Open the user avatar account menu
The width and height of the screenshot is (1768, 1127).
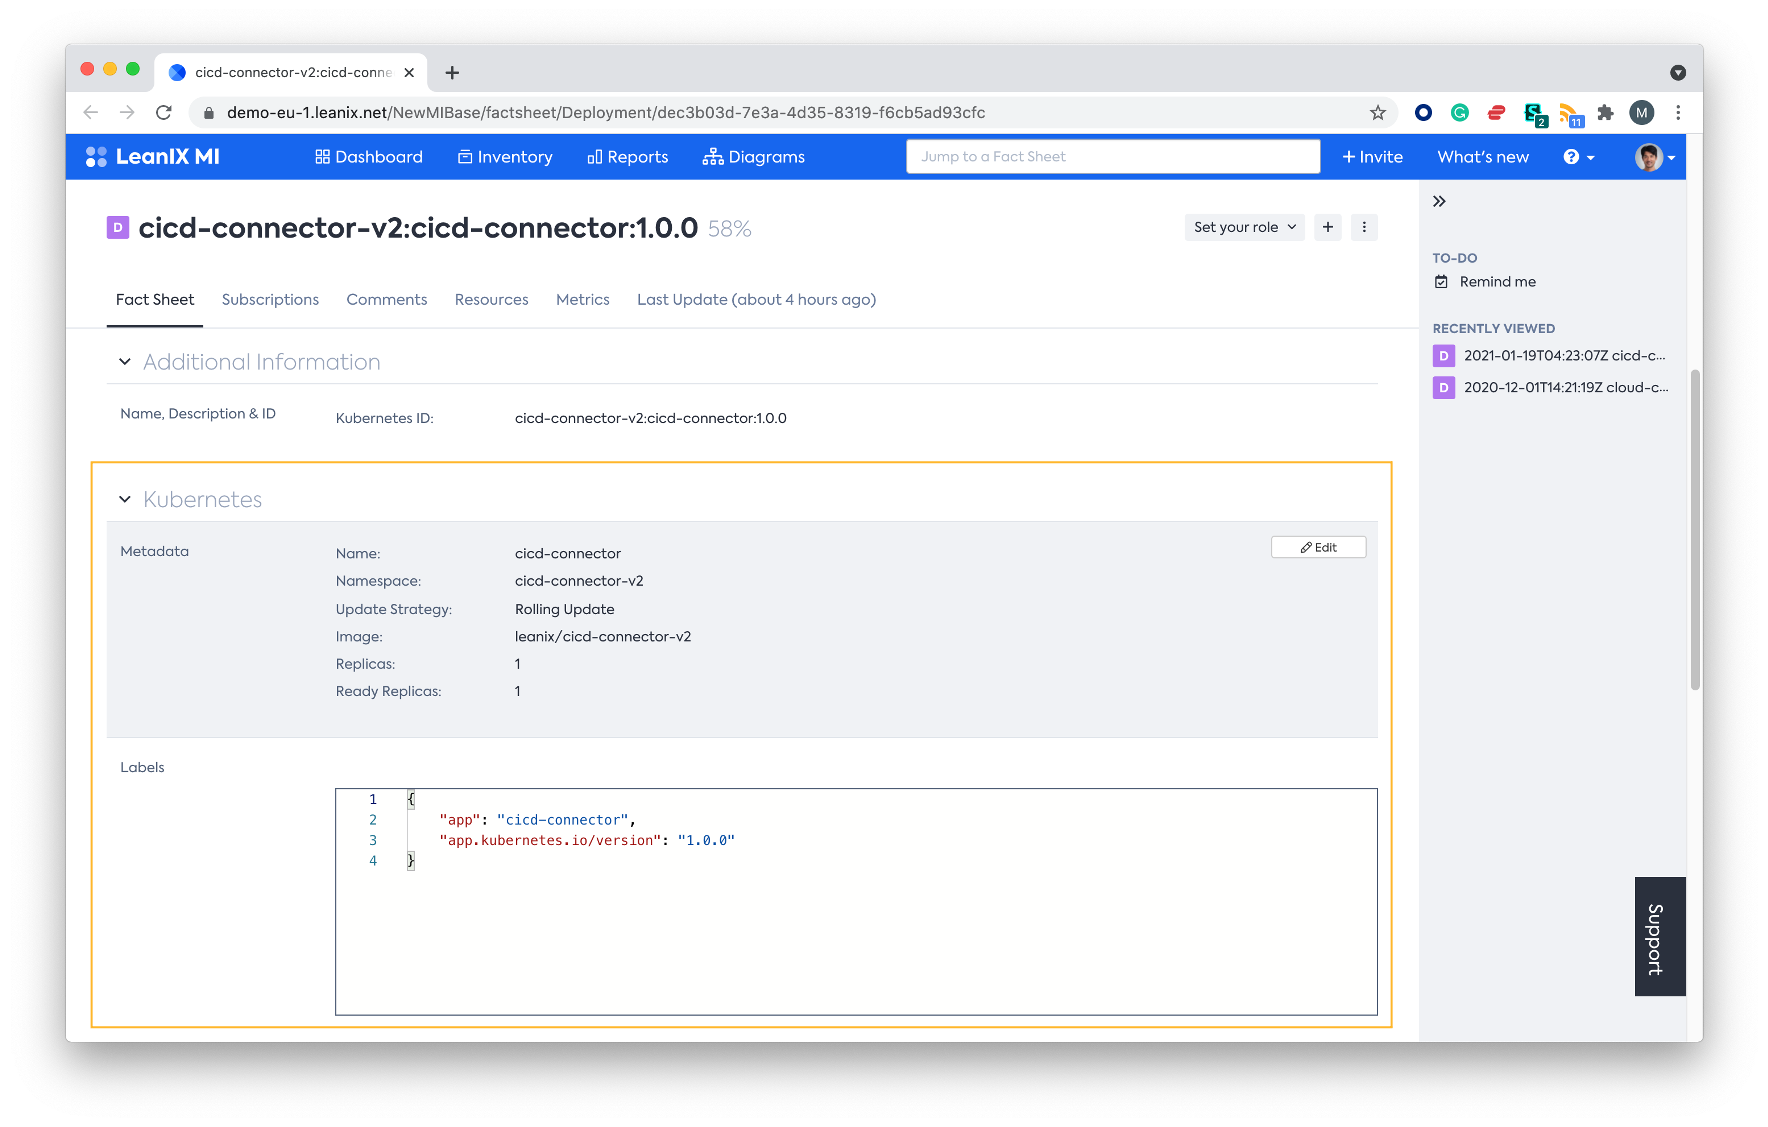click(1655, 157)
